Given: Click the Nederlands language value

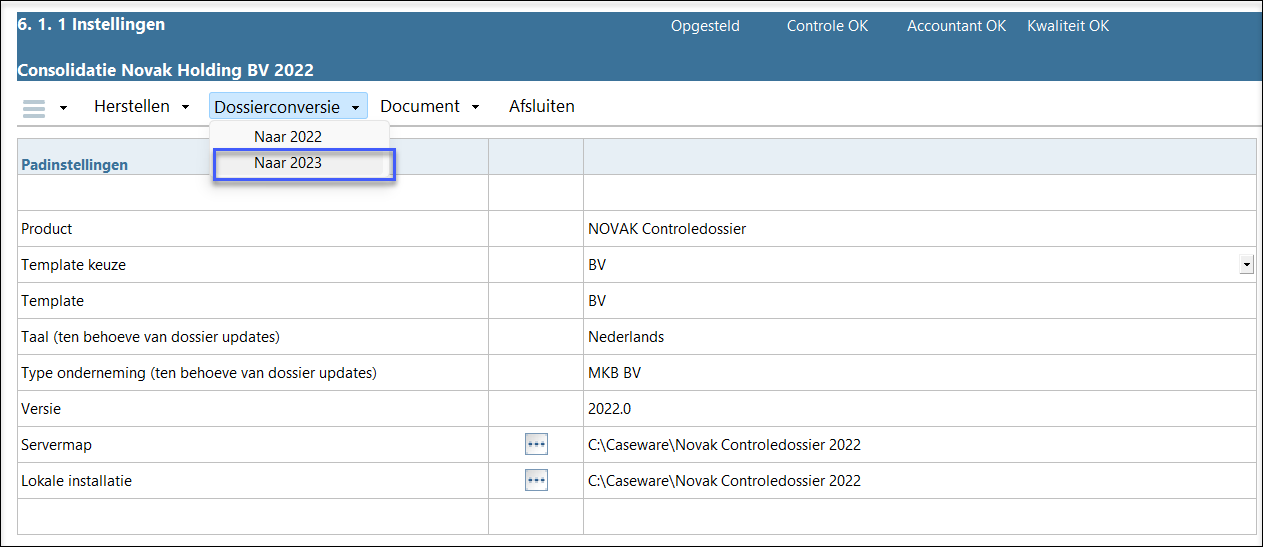Looking at the screenshot, I should pyautogui.click(x=626, y=336).
